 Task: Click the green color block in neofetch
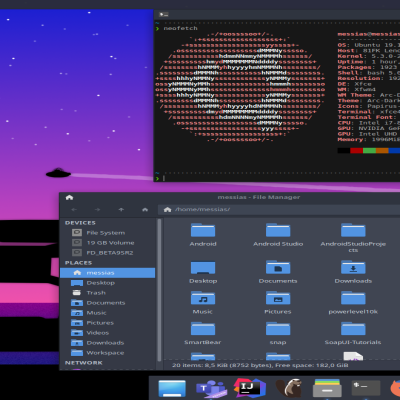[369, 151]
